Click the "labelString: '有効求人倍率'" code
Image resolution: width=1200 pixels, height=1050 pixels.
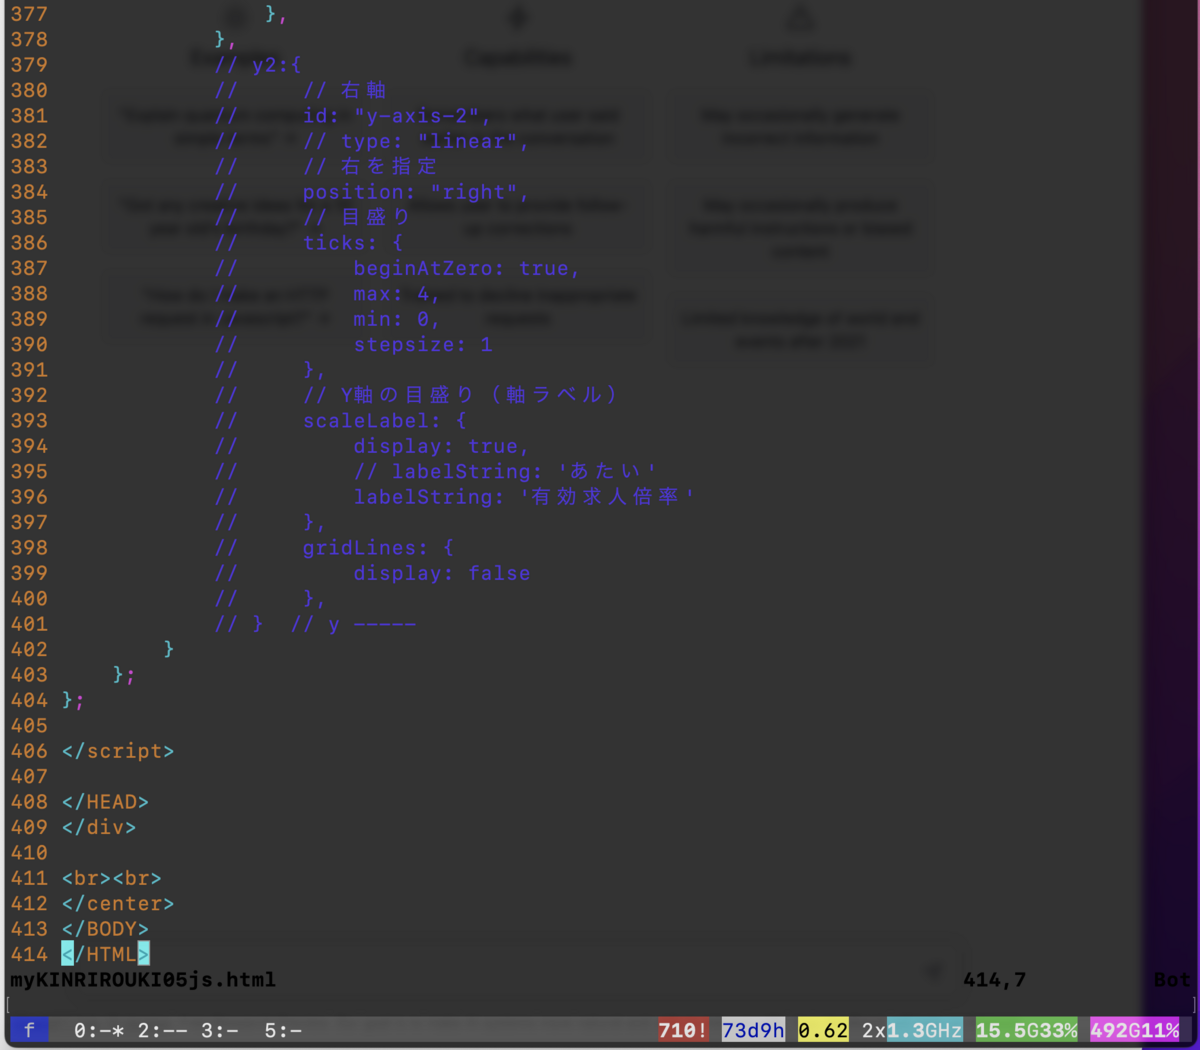point(524,497)
